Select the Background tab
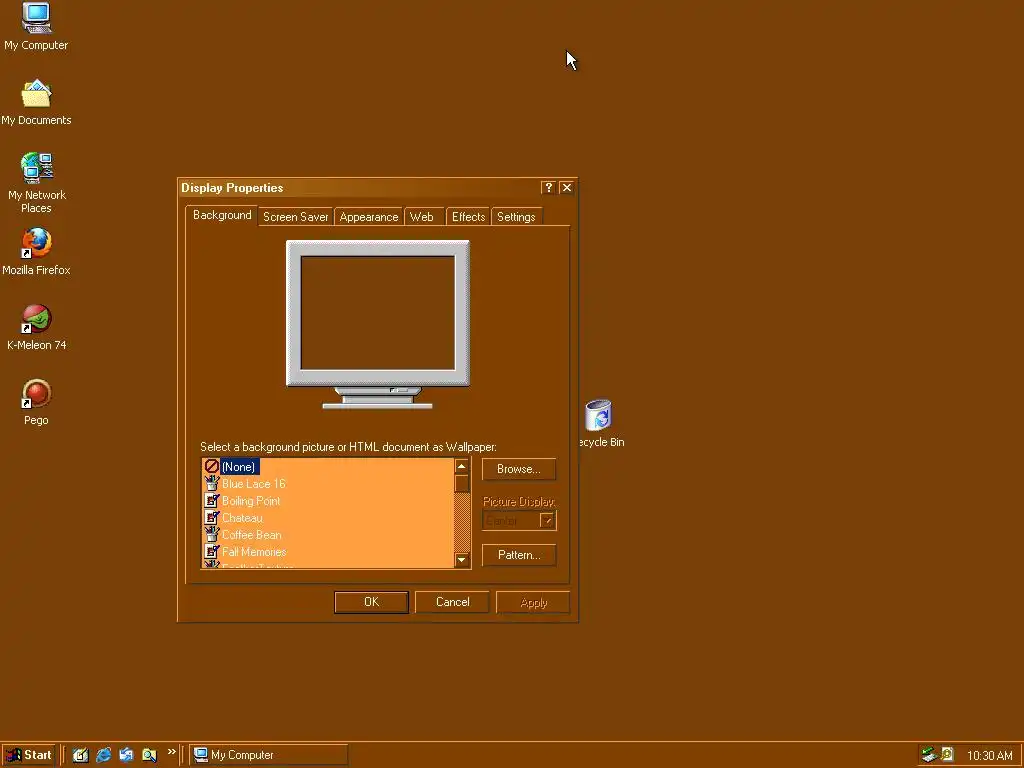The width and height of the screenshot is (1024, 768). coord(222,215)
